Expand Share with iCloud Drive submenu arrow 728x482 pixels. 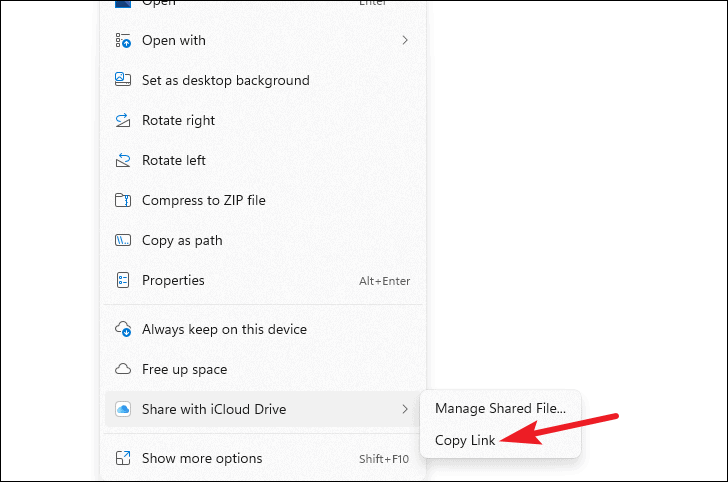tap(405, 409)
